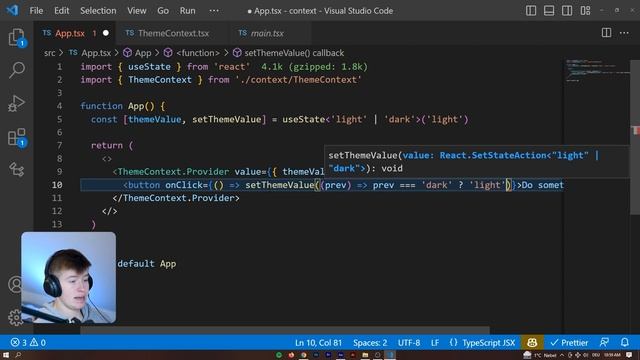Screen dimensions: 640x360
Task: Open the feedback icon in status bar
Action: pos(604,342)
